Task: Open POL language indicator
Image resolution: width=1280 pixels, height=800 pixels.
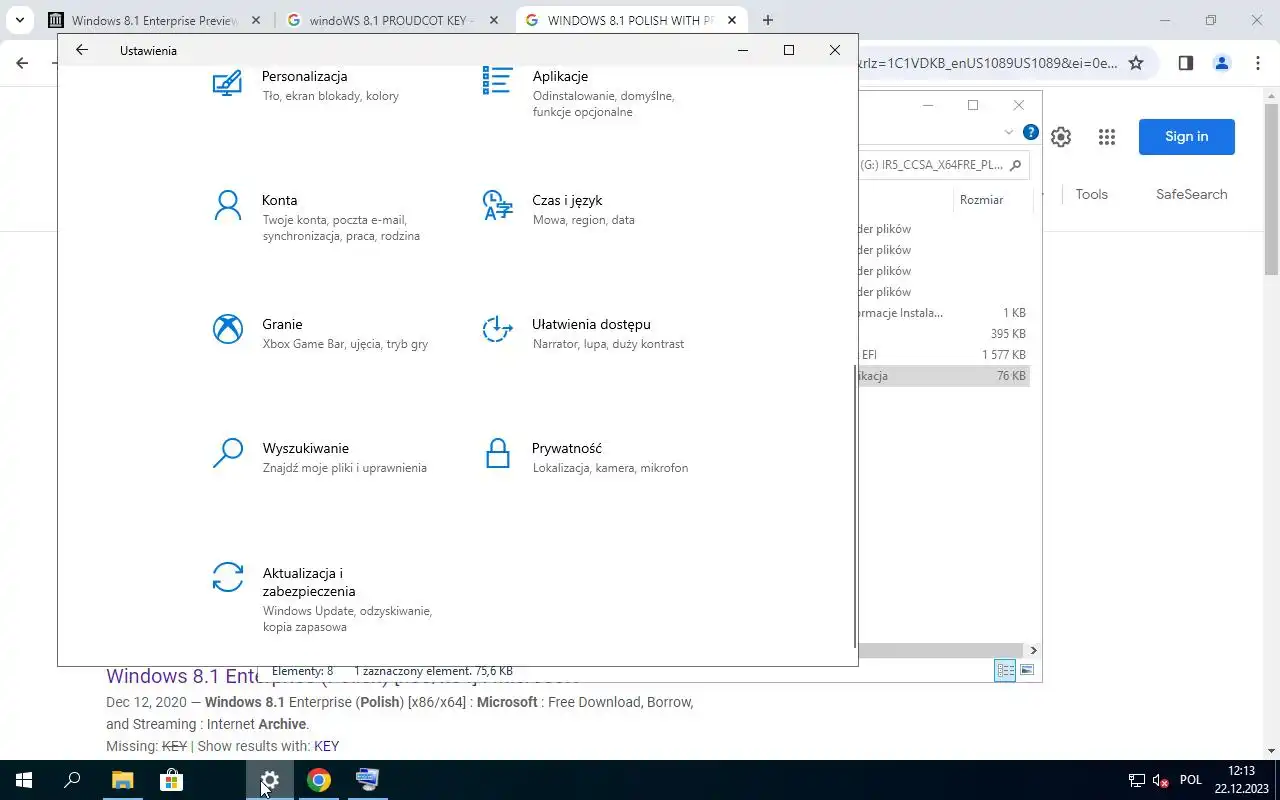Action: click(x=1190, y=780)
